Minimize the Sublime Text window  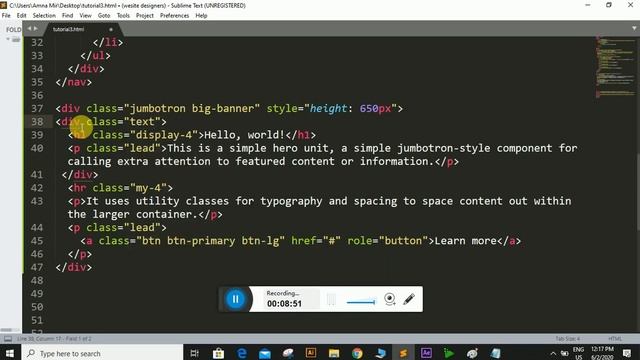tap(588, 5)
